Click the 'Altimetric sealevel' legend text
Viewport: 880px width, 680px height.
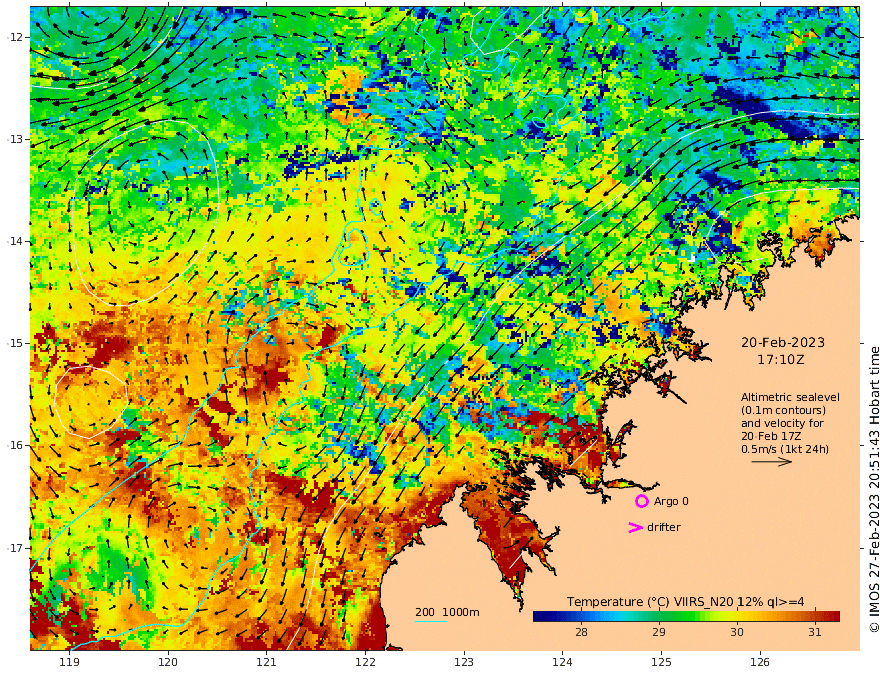click(790, 397)
